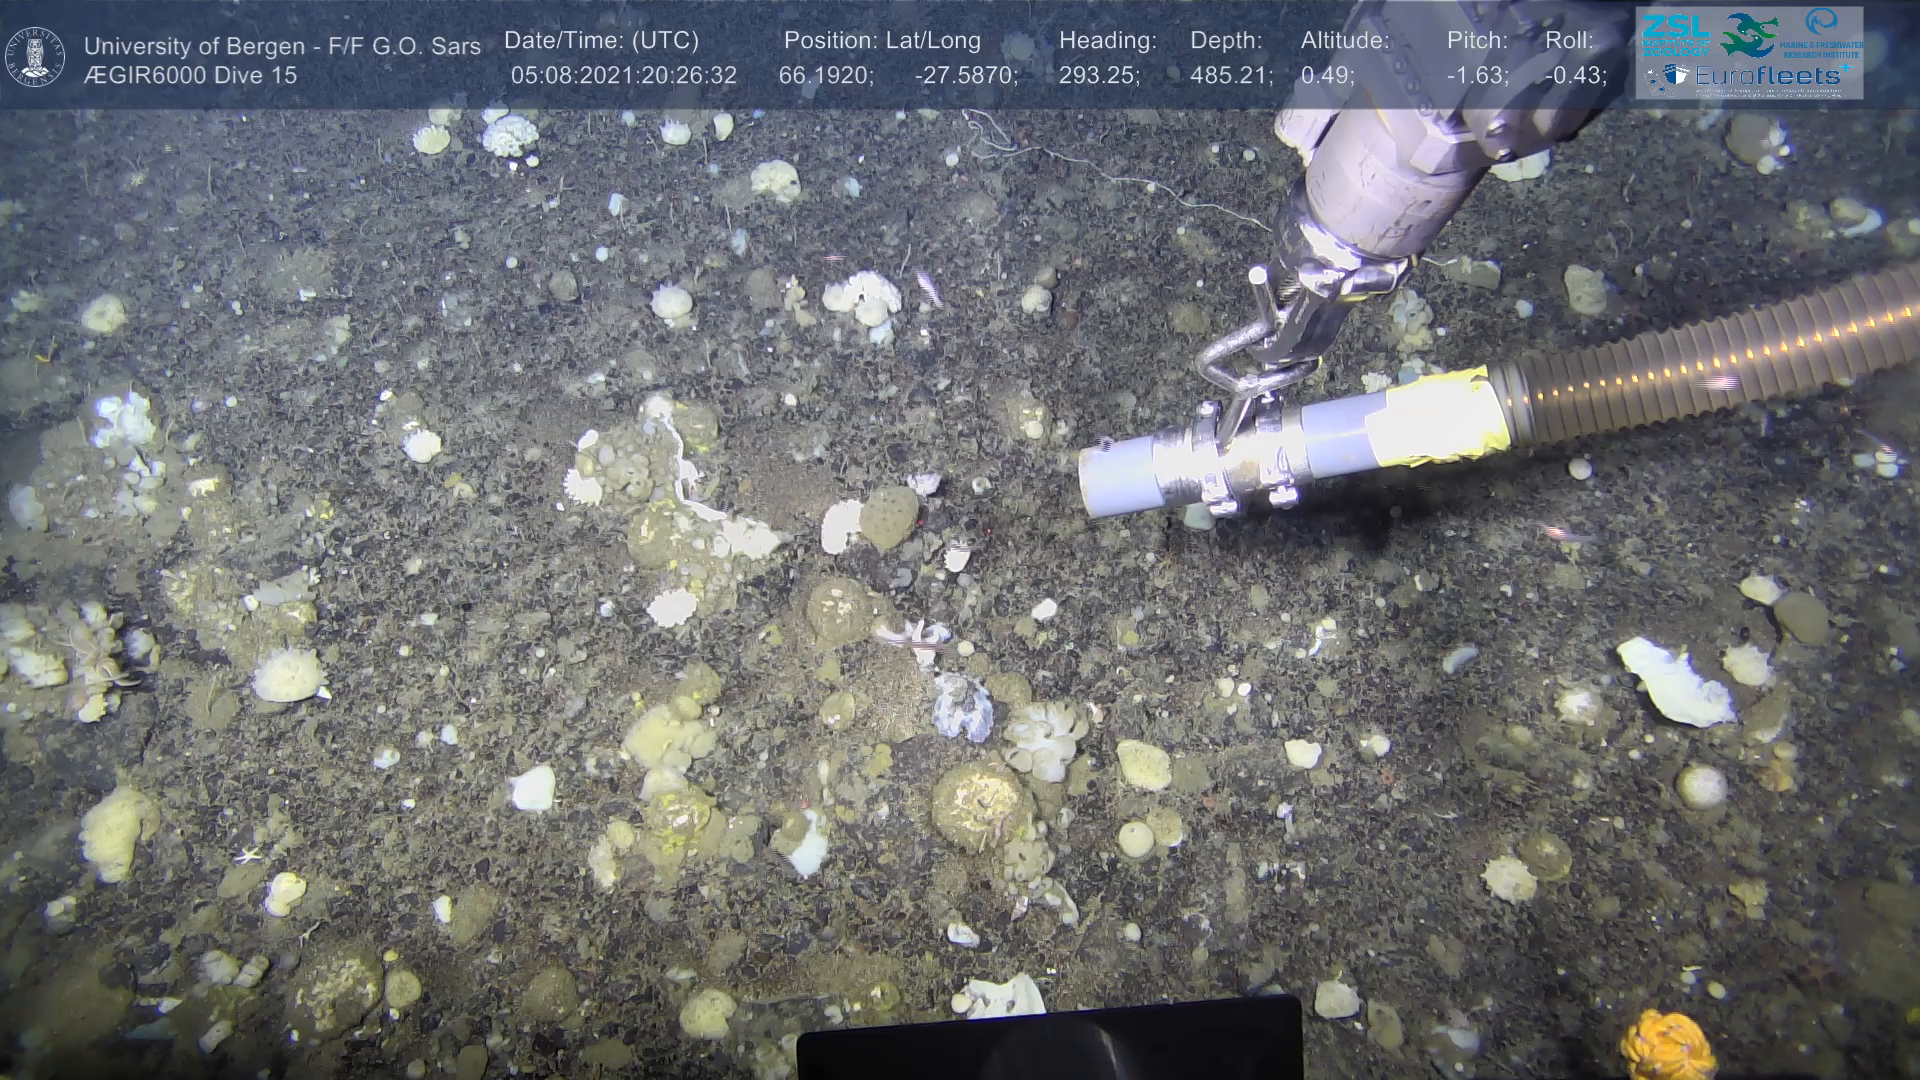1920x1080 pixels.
Task: Click the Position Lat/Long label
Action: pos(881,41)
